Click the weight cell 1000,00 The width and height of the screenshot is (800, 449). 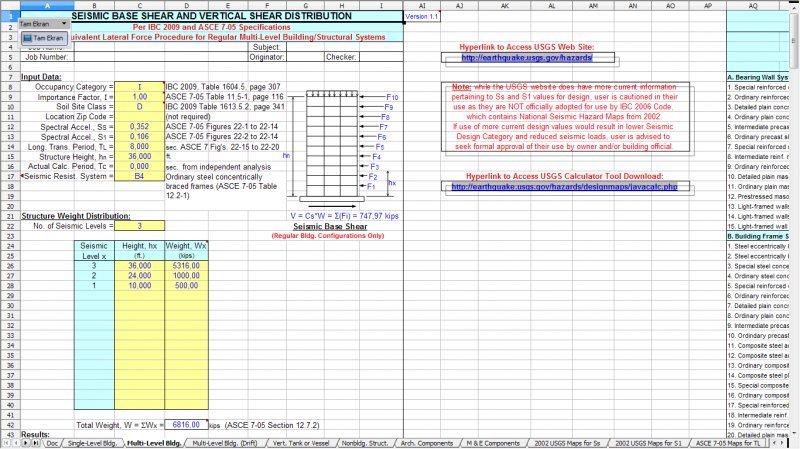[x=186, y=276]
